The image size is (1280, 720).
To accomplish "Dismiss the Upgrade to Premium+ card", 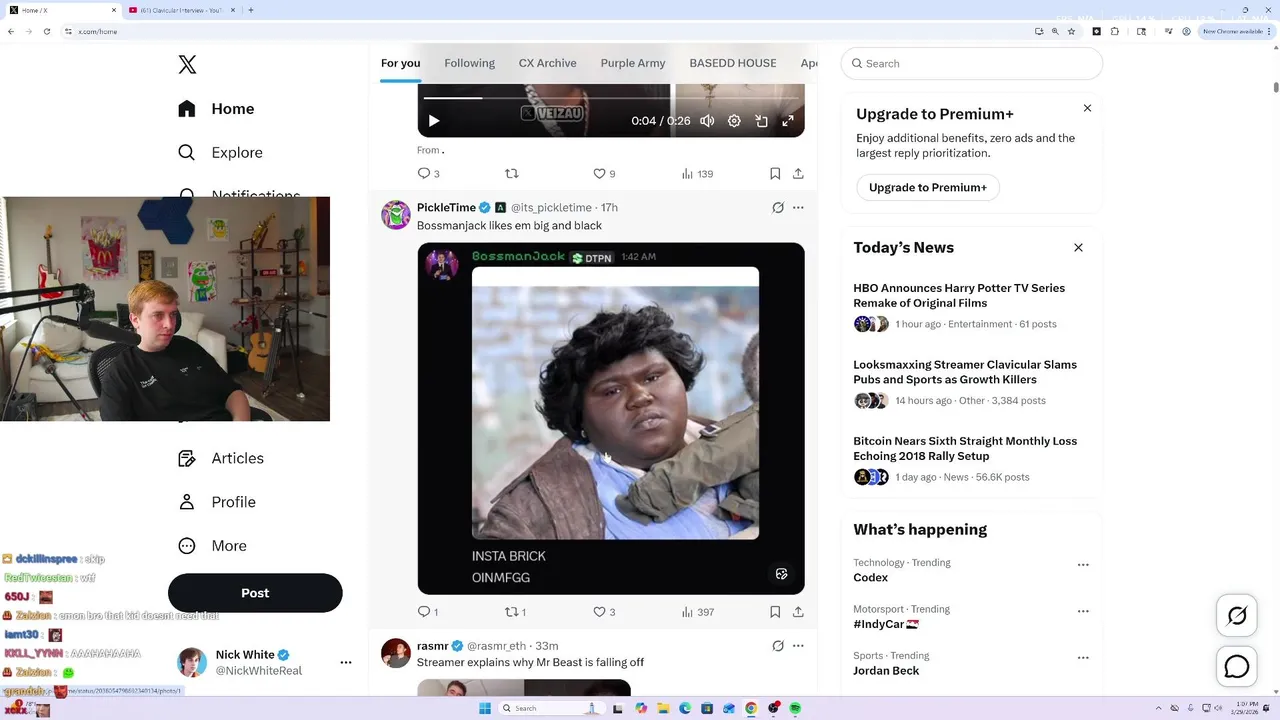I will point(1087,108).
